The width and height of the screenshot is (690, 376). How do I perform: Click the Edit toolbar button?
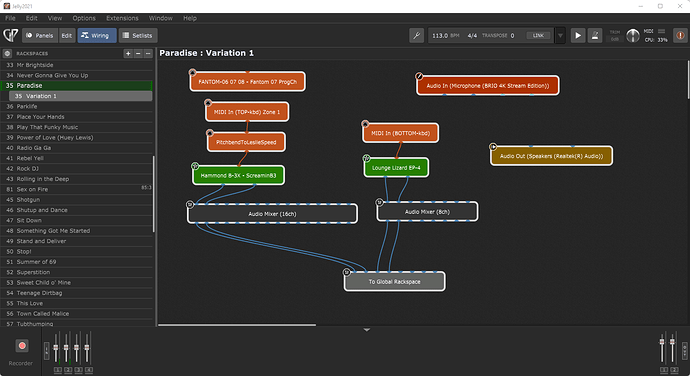coord(67,35)
